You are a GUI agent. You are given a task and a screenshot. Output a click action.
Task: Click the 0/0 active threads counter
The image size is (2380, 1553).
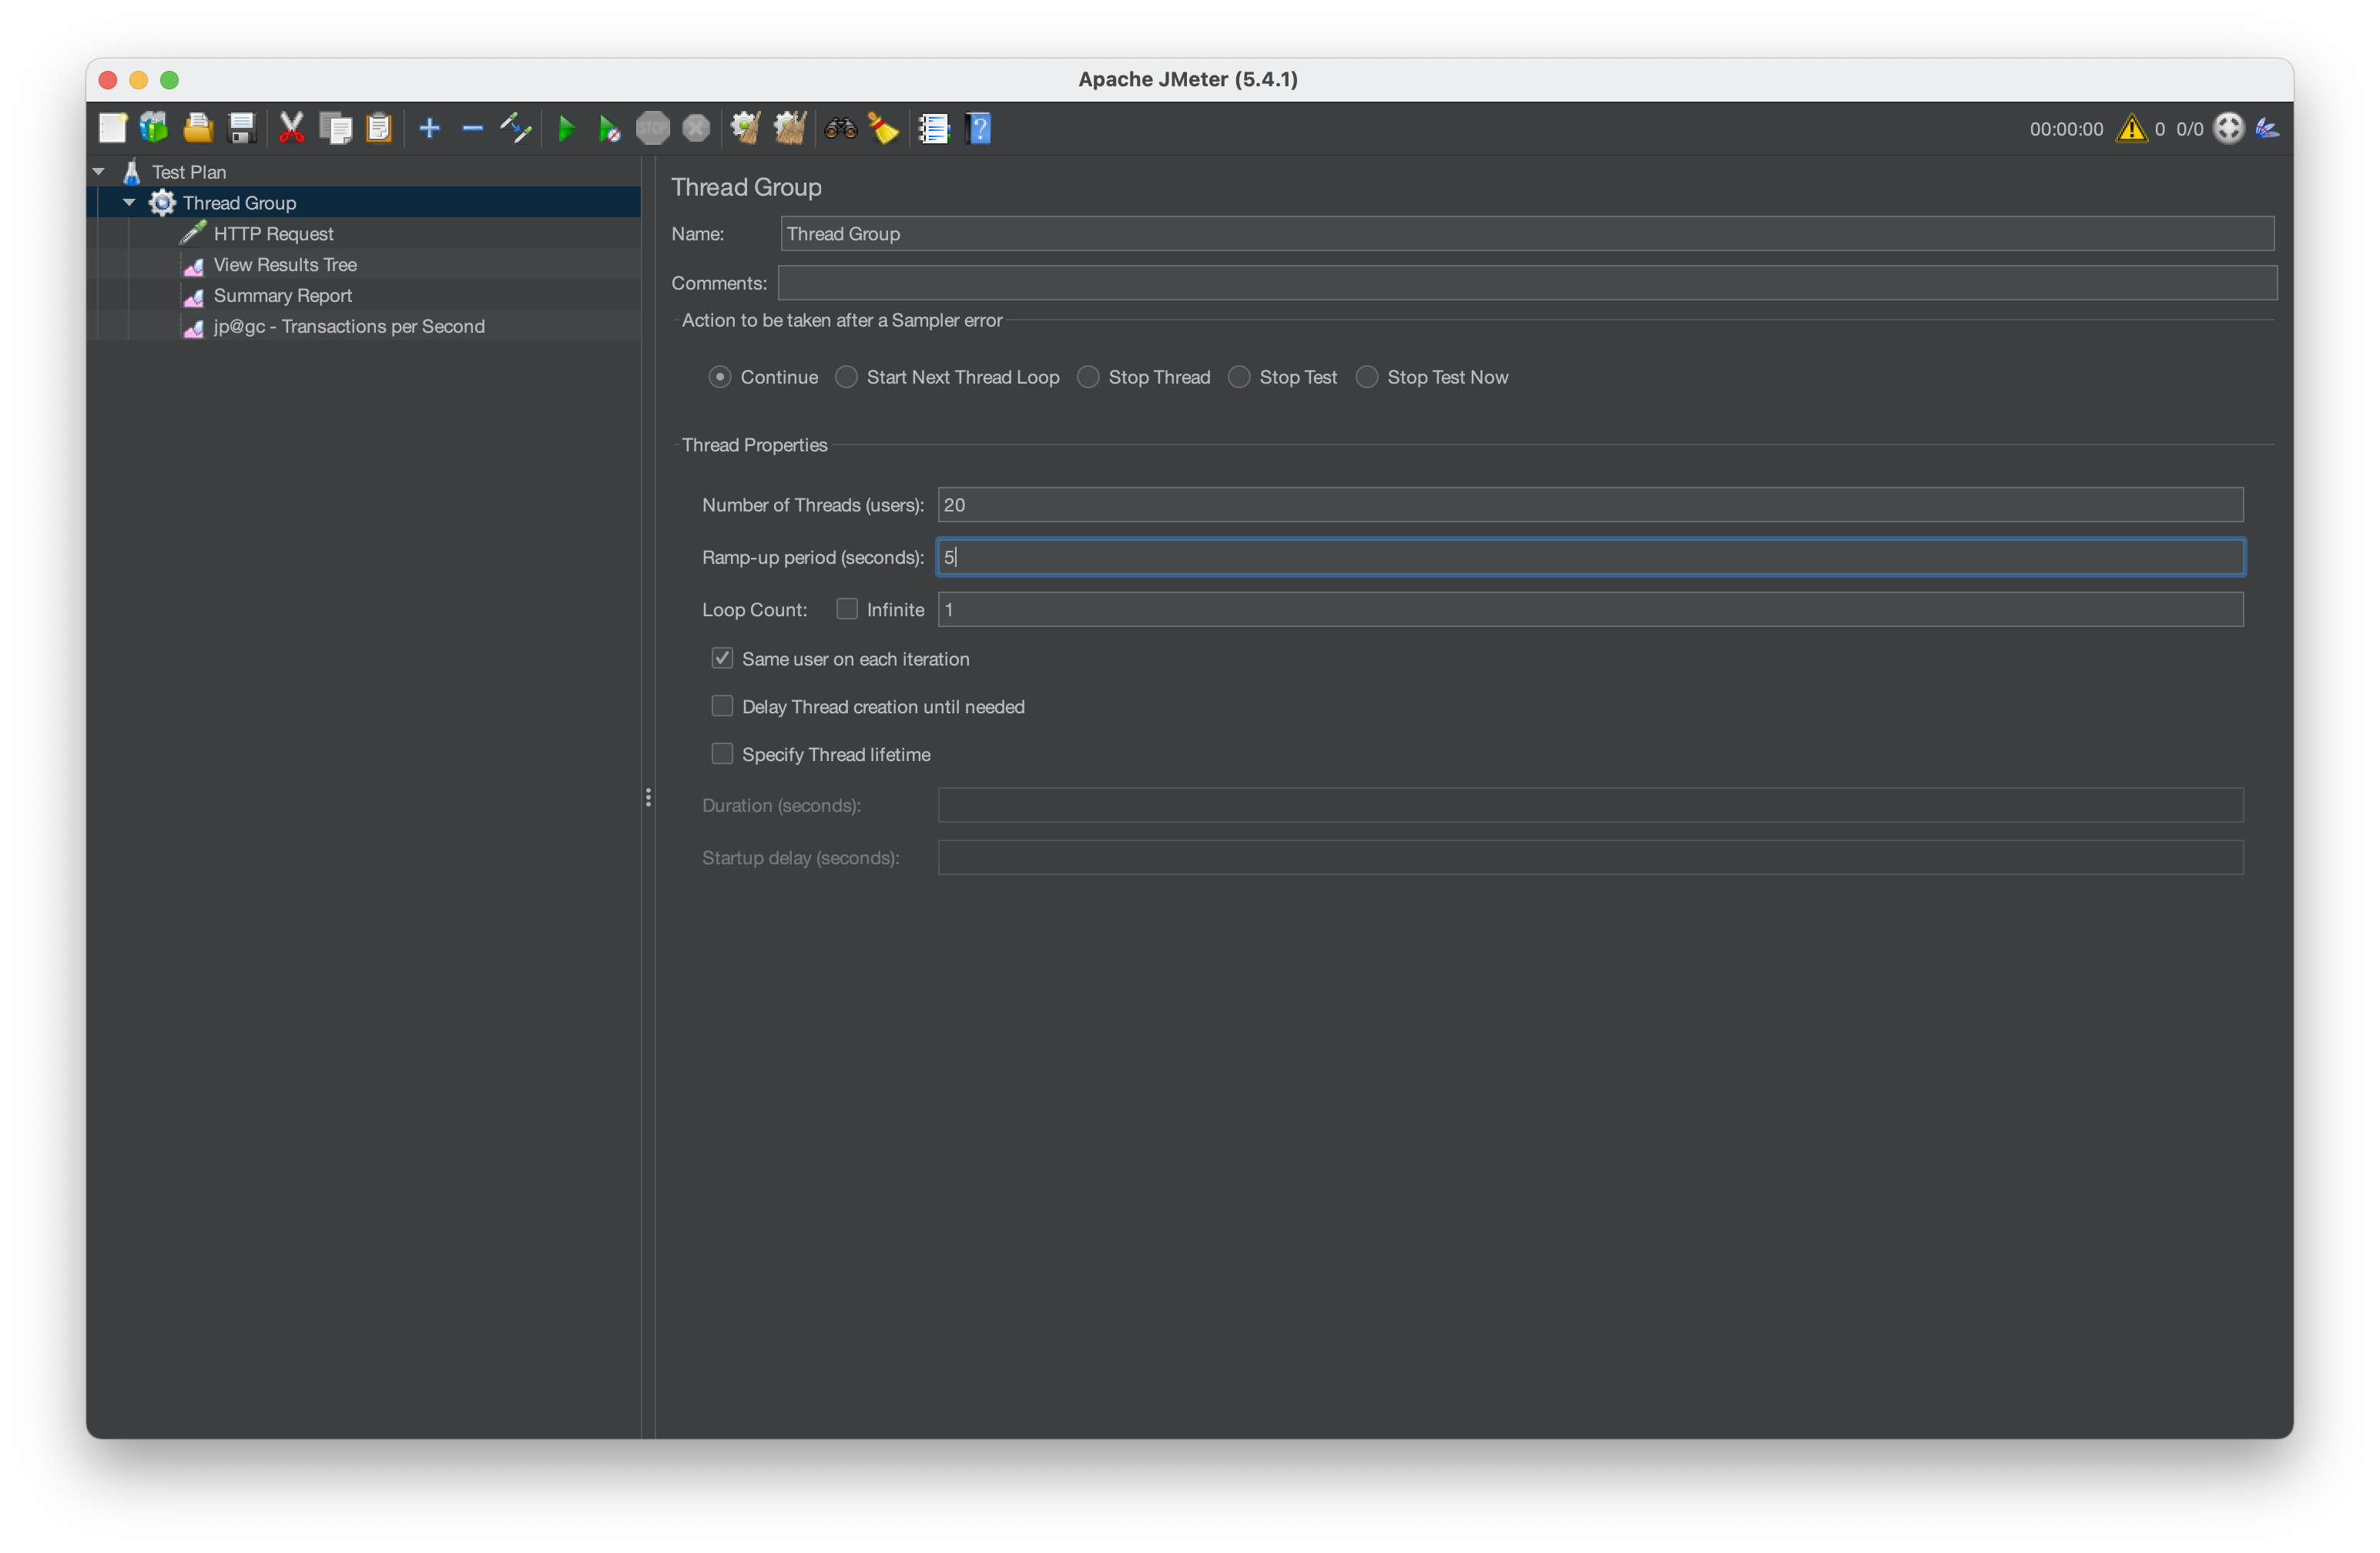point(2189,129)
